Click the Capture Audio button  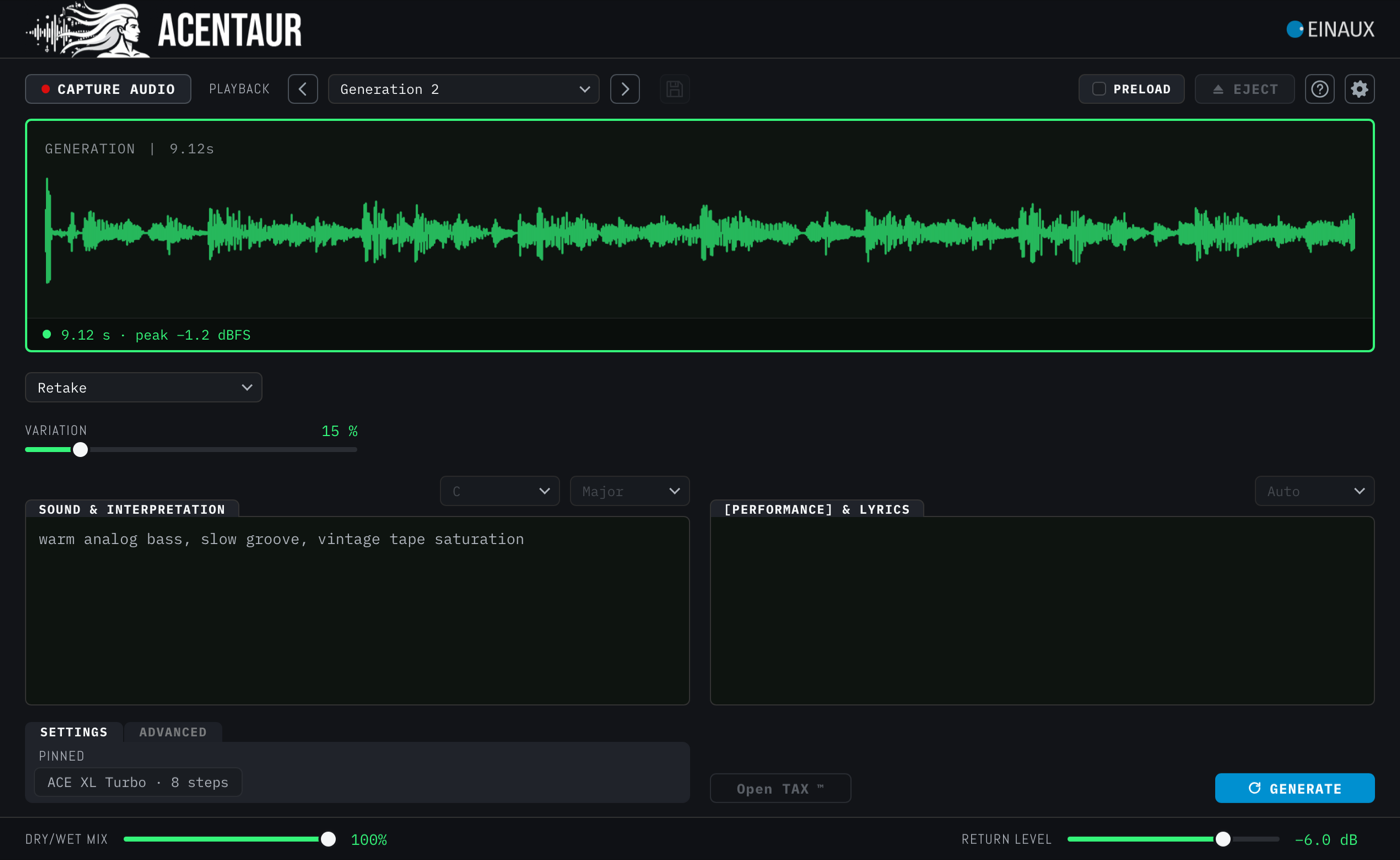click(x=108, y=89)
